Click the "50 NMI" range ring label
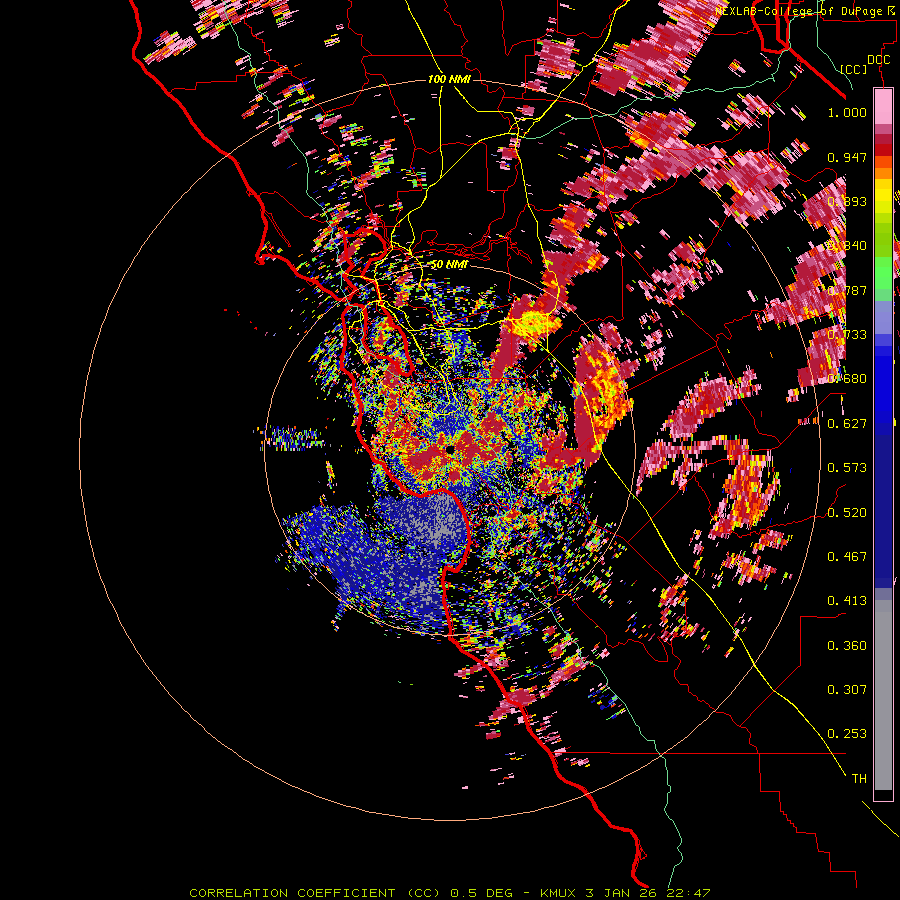The image size is (900, 900). click(449, 265)
